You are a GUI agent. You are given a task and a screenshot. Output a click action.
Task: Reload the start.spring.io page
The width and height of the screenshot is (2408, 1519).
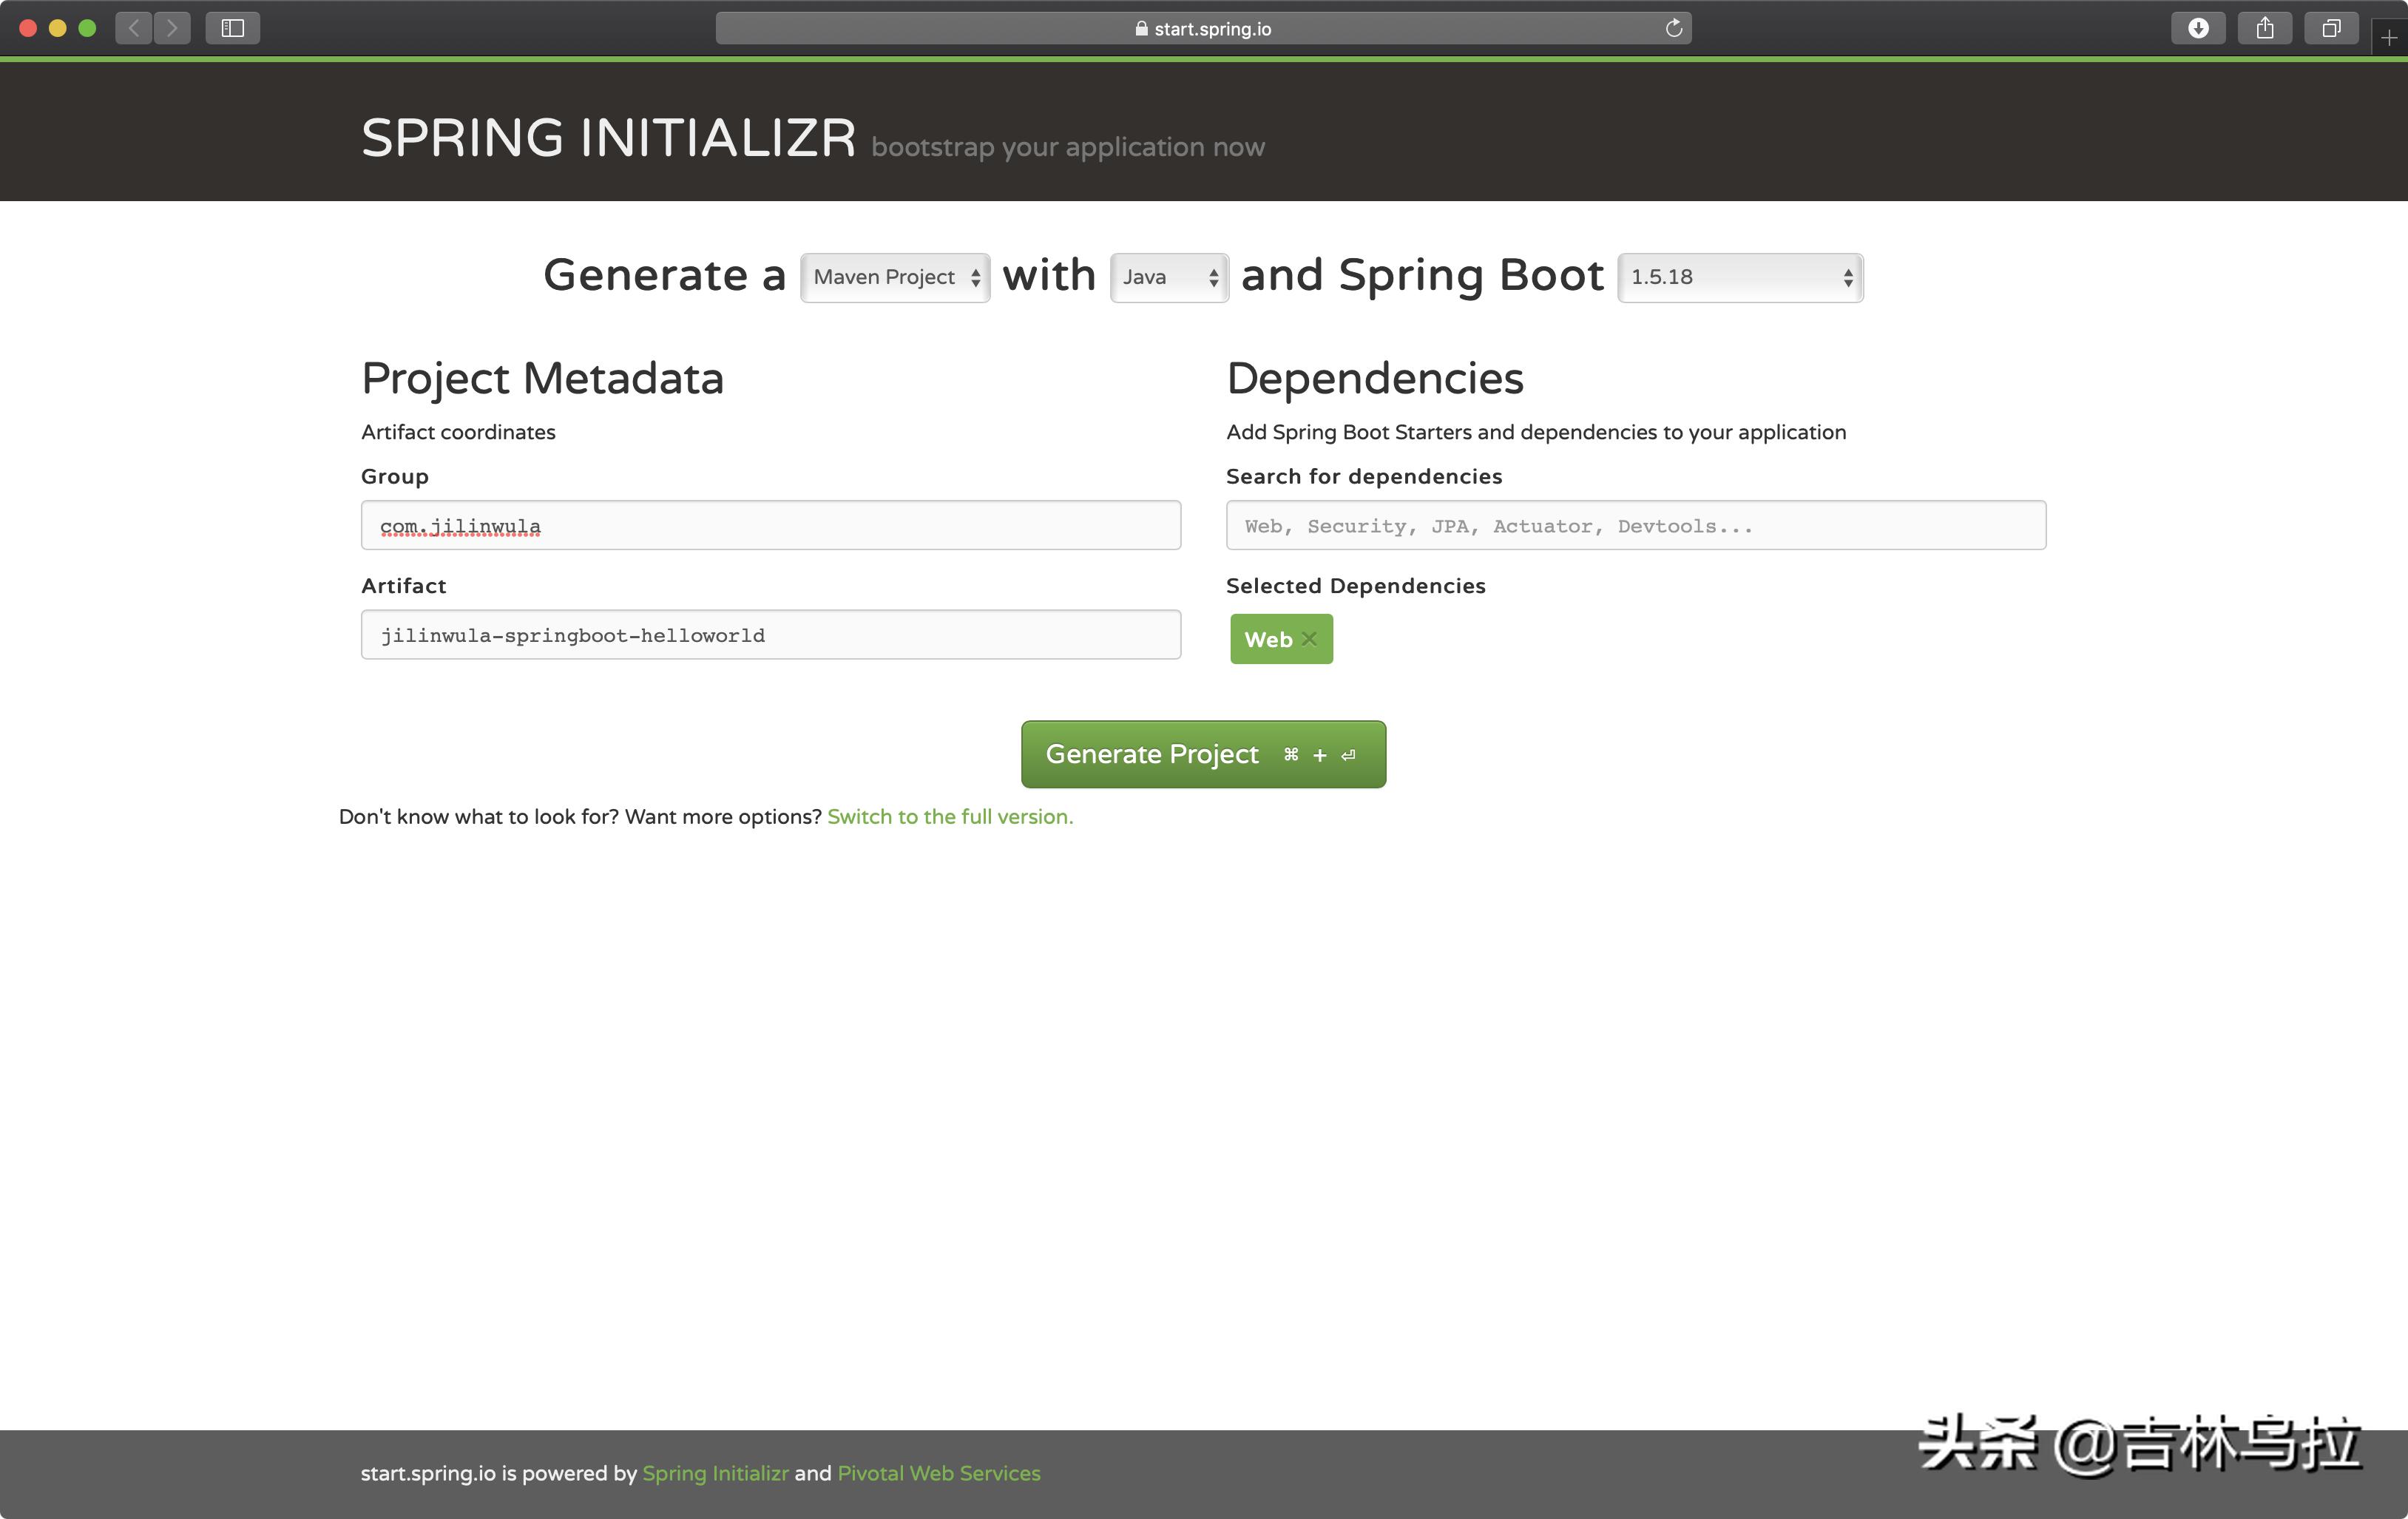tap(1673, 27)
